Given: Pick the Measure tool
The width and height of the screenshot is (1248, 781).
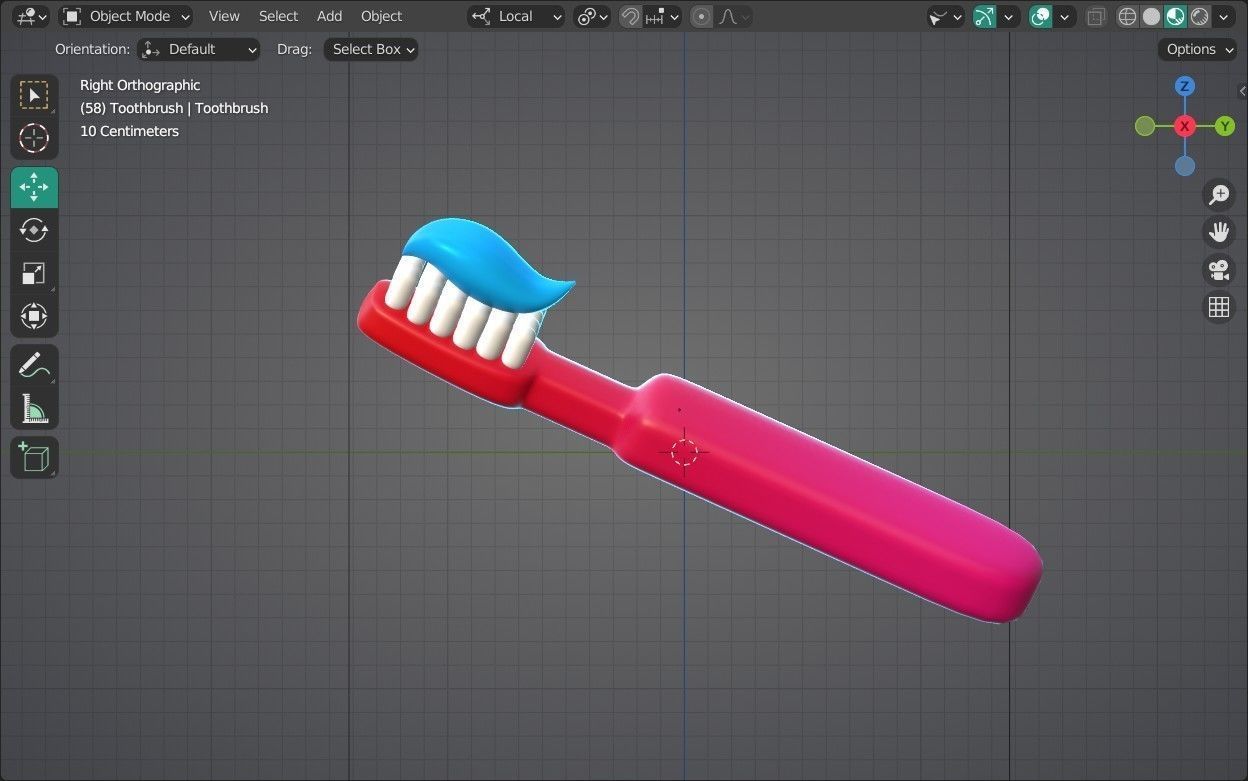Looking at the screenshot, I should (x=34, y=408).
